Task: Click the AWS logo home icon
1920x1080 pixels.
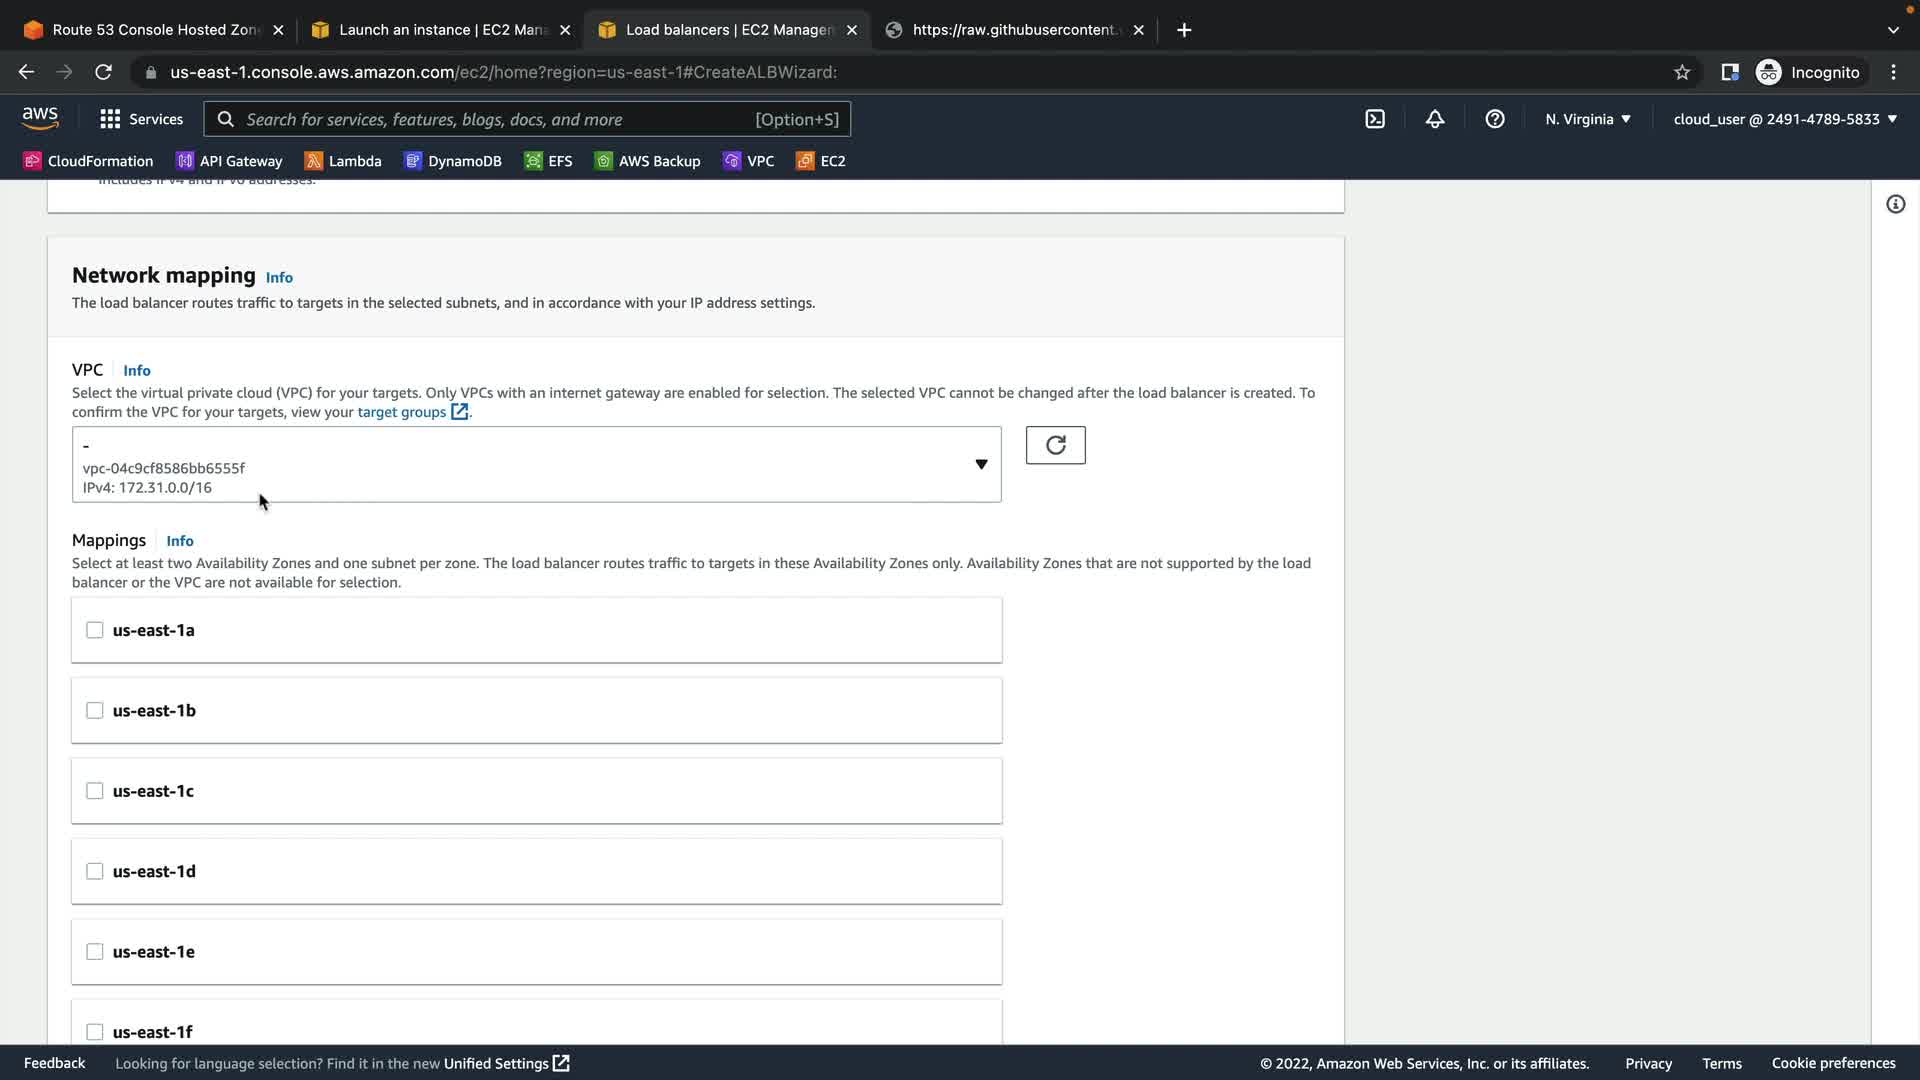Action: coord(40,118)
